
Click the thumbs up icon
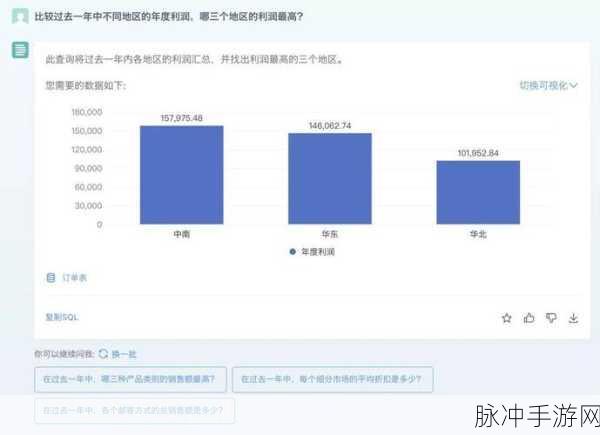click(529, 318)
